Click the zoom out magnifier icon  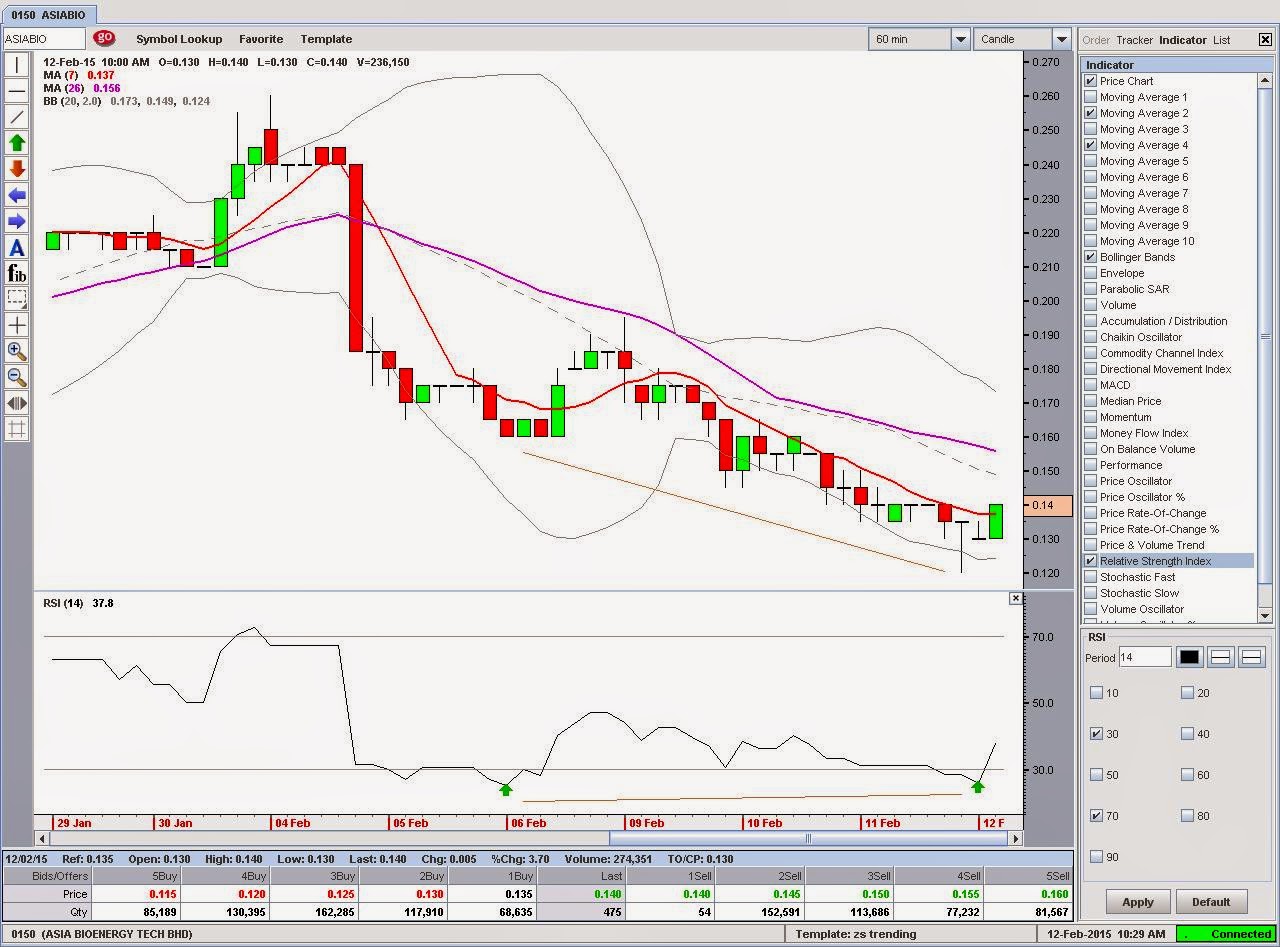[17, 377]
